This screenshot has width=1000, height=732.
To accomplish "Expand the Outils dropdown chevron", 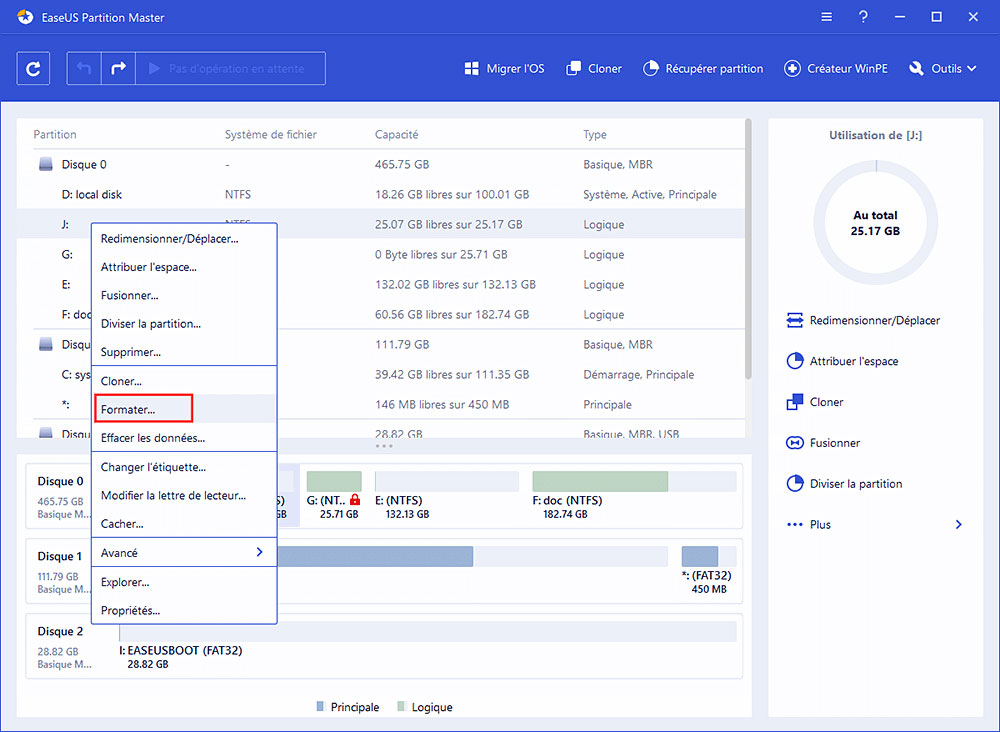I will (971, 68).
